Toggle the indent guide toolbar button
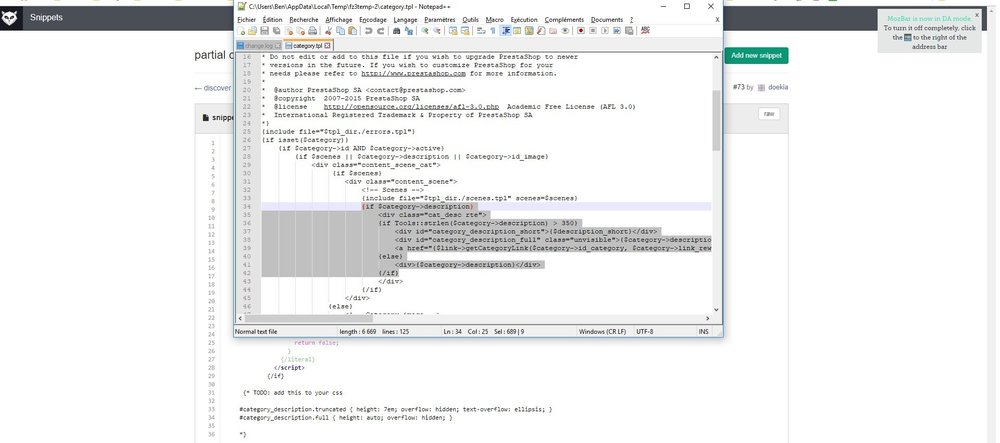Image resolution: width=1000 pixels, height=443 pixels. tap(507, 31)
